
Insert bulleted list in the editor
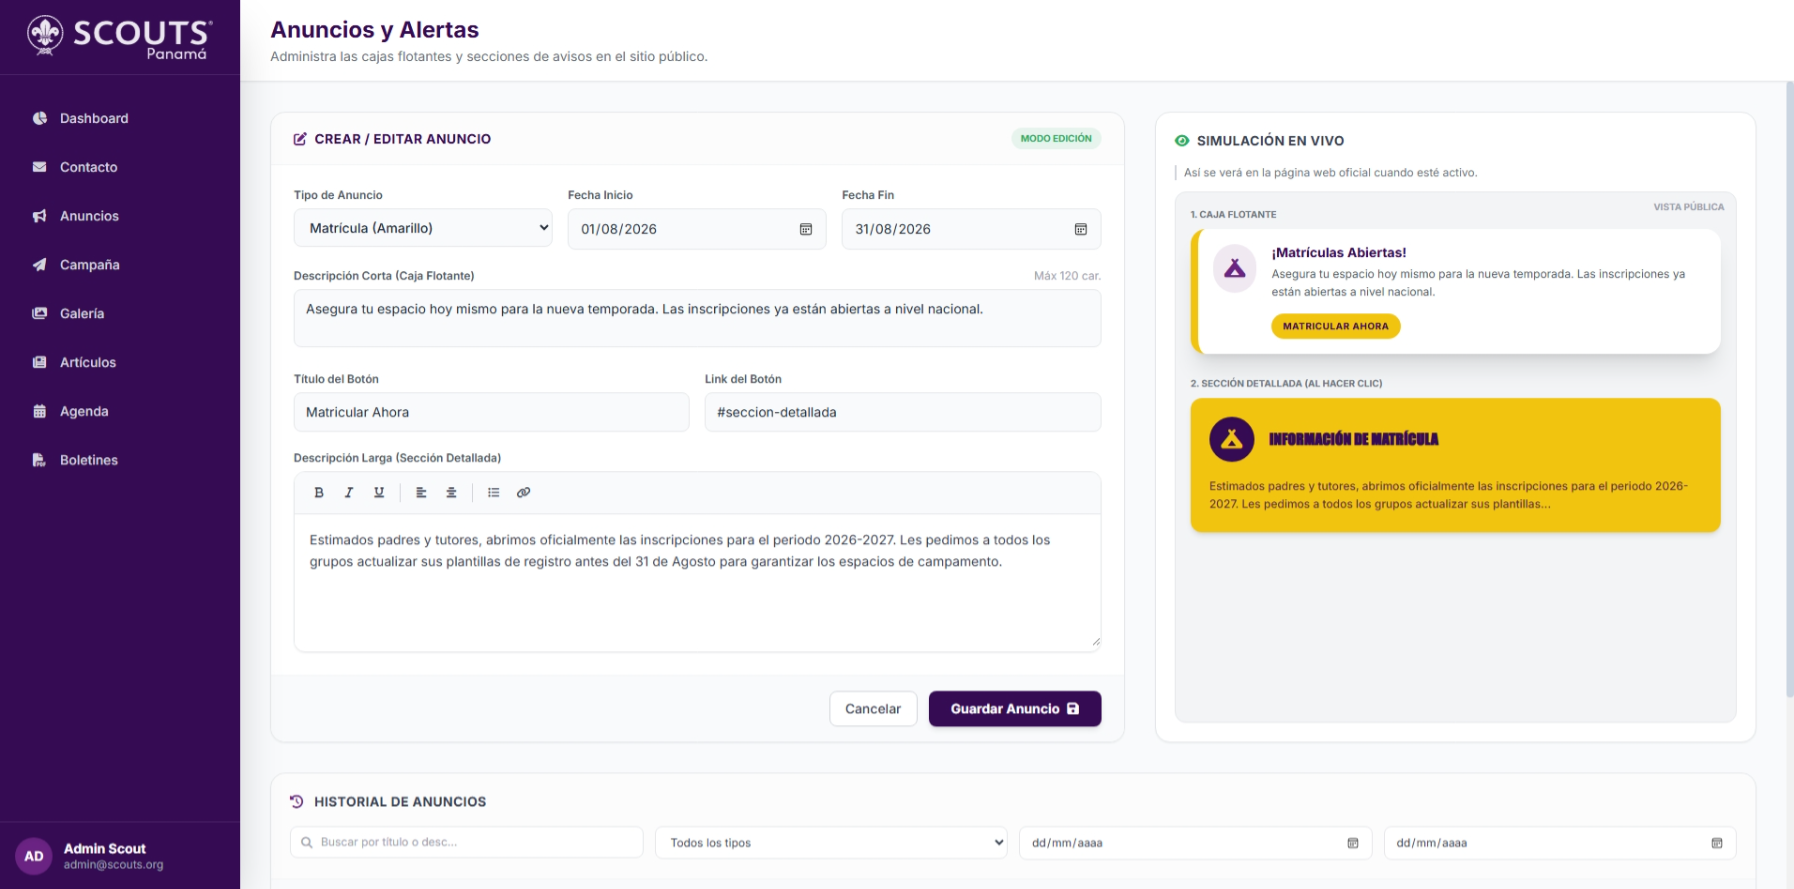pos(493,492)
